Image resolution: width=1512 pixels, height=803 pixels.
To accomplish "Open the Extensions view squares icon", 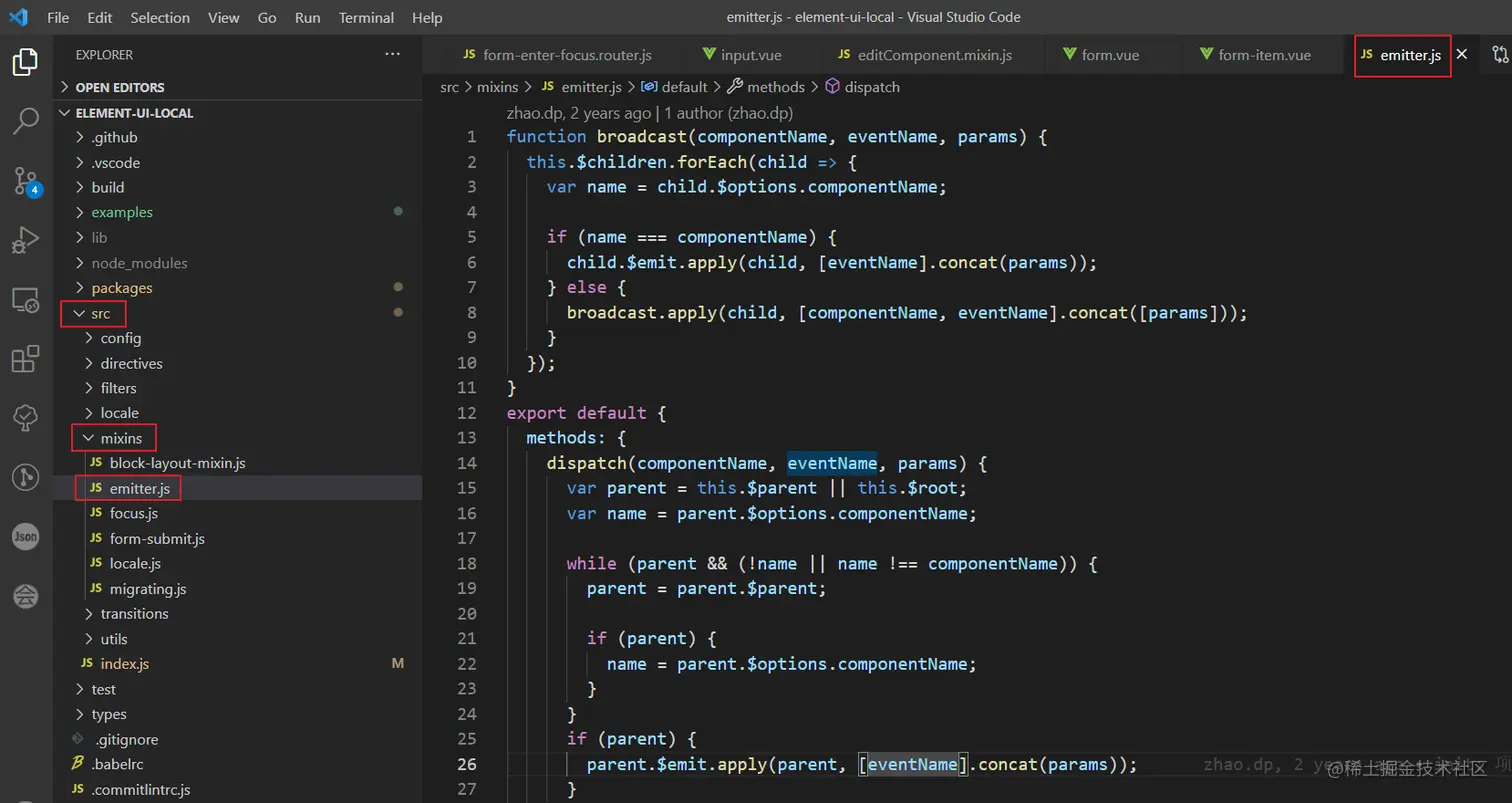I will coord(25,359).
